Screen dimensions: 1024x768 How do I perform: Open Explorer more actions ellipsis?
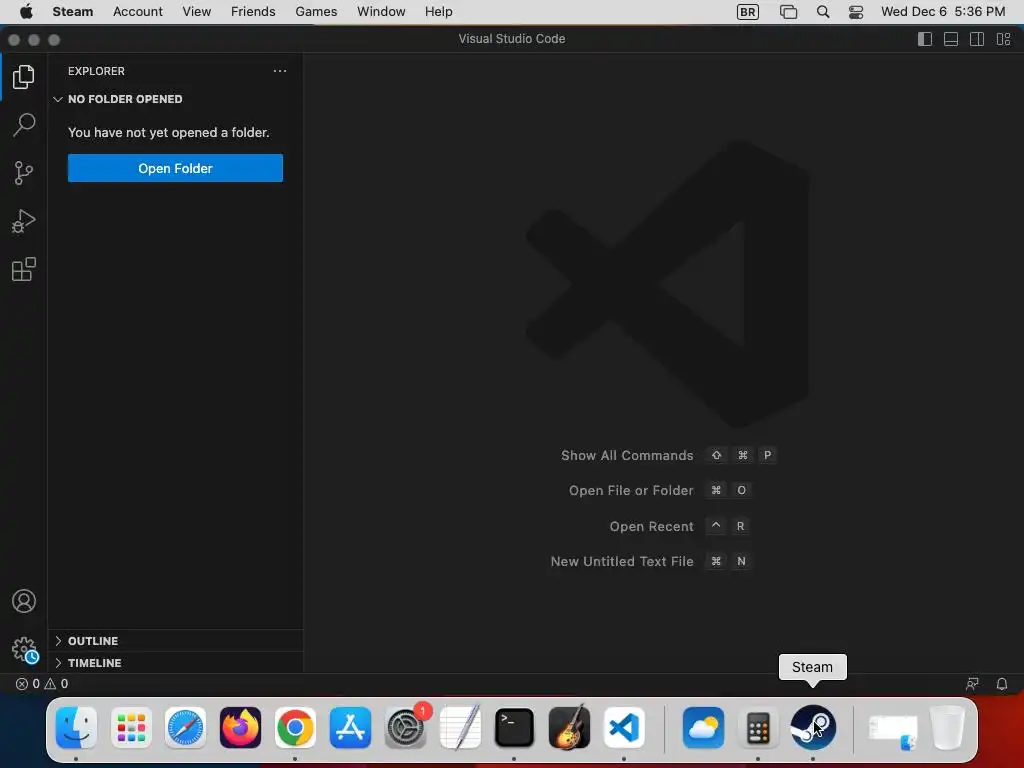click(x=280, y=71)
